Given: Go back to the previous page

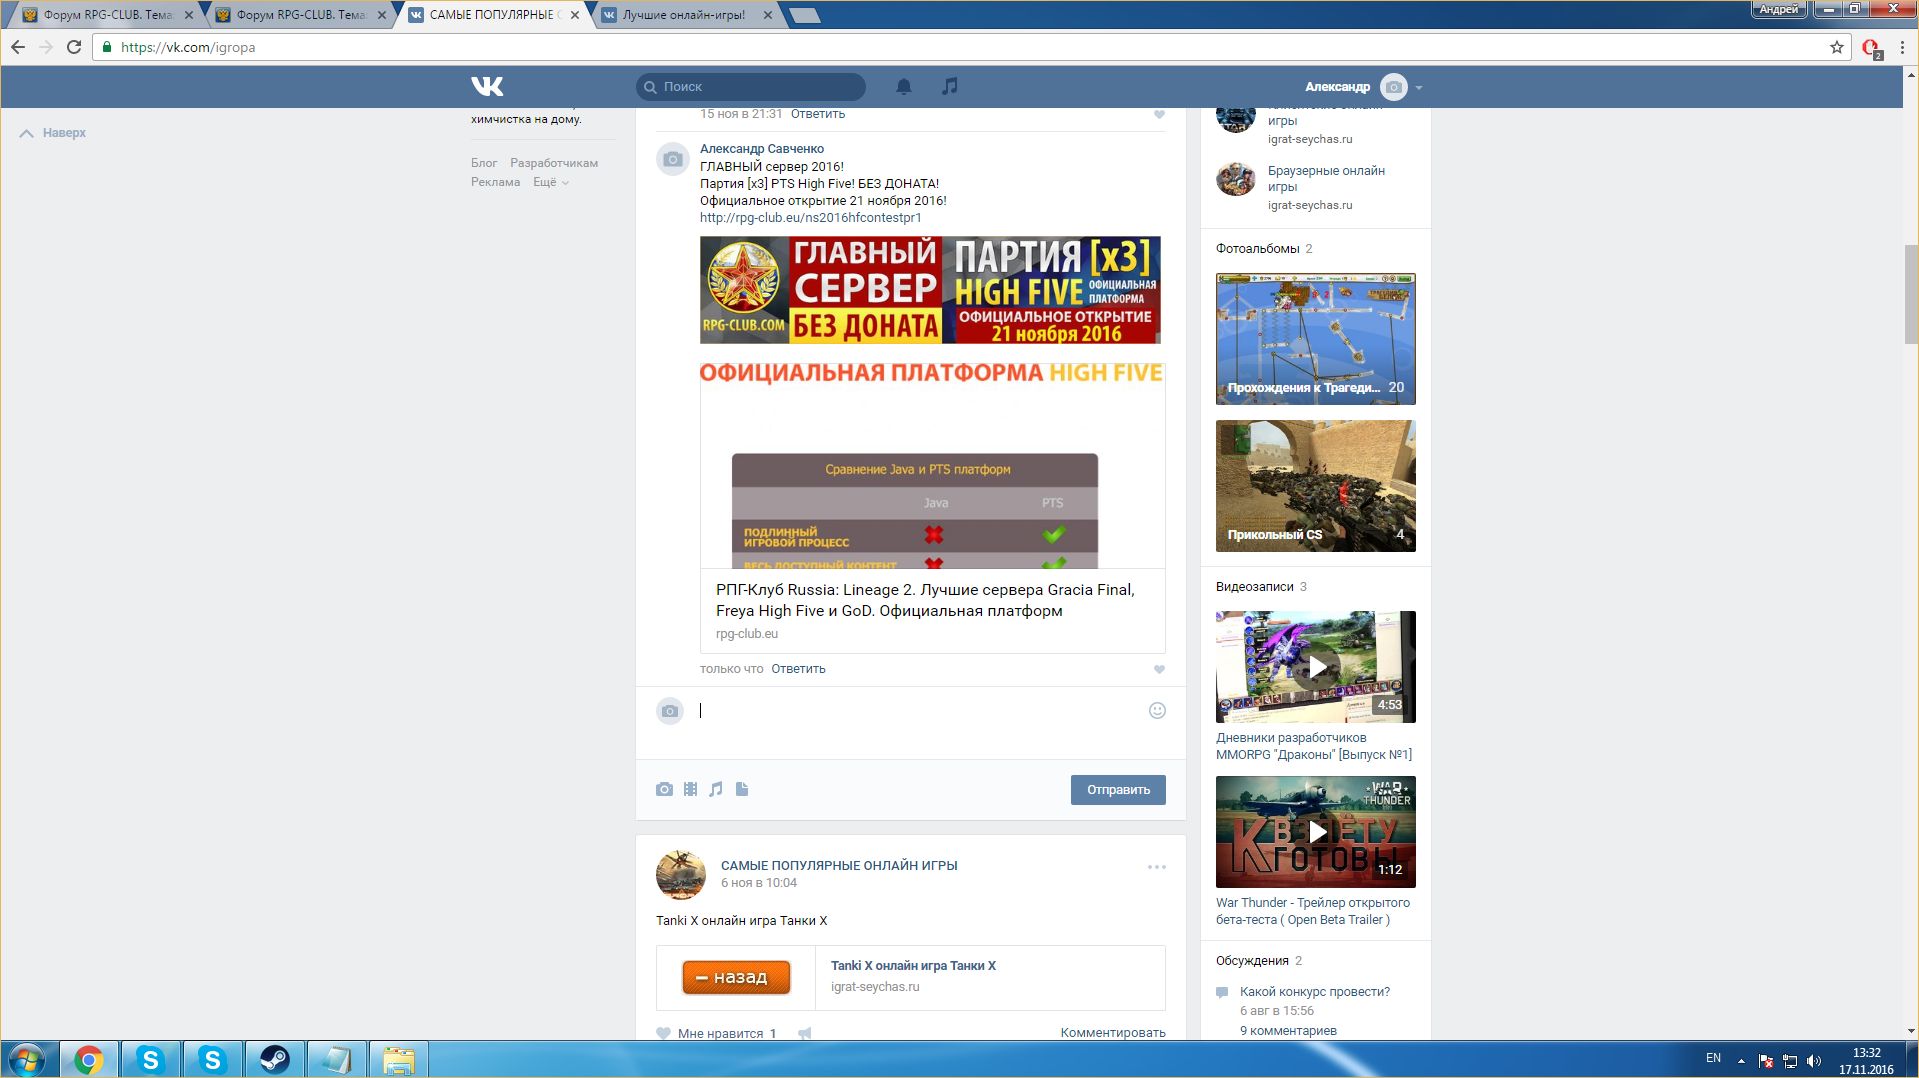Looking at the screenshot, I should click(x=18, y=47).
